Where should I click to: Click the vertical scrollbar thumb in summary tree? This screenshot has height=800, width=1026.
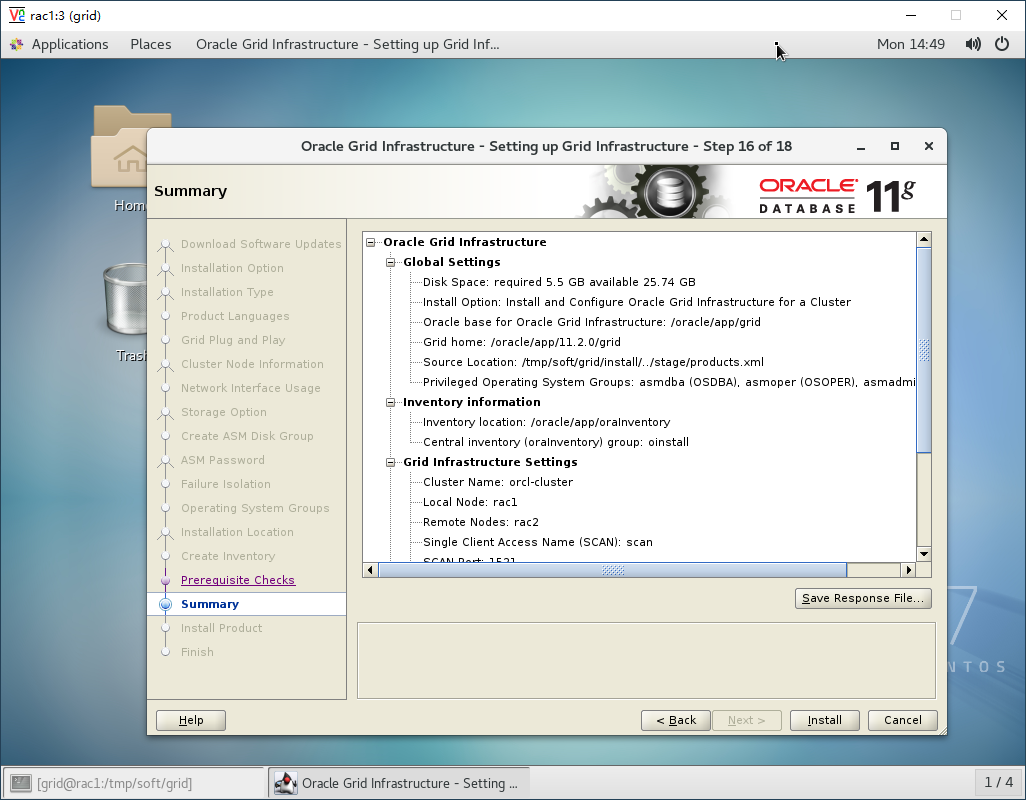924,350
